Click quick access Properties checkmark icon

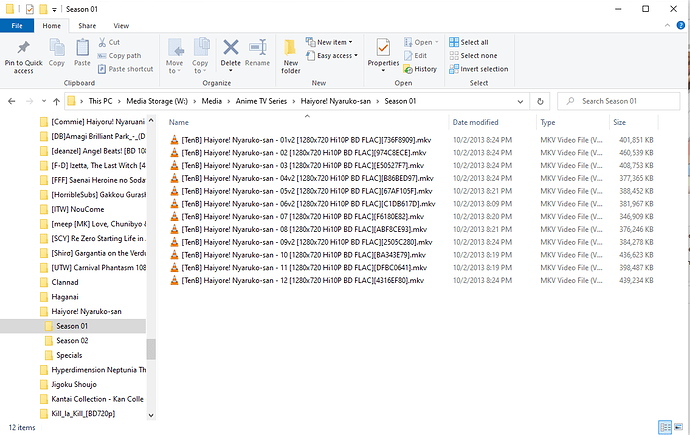click(29, 9)
